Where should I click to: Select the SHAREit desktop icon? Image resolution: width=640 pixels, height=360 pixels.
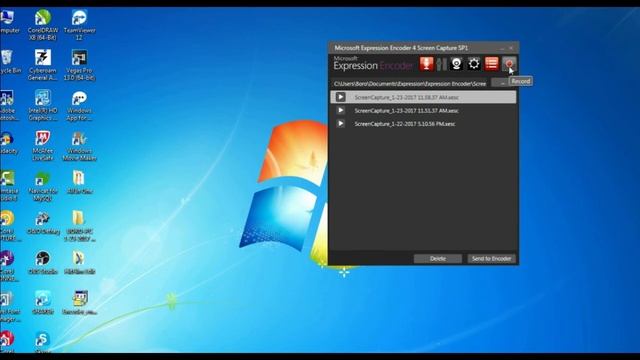click(x=43, y=302)
